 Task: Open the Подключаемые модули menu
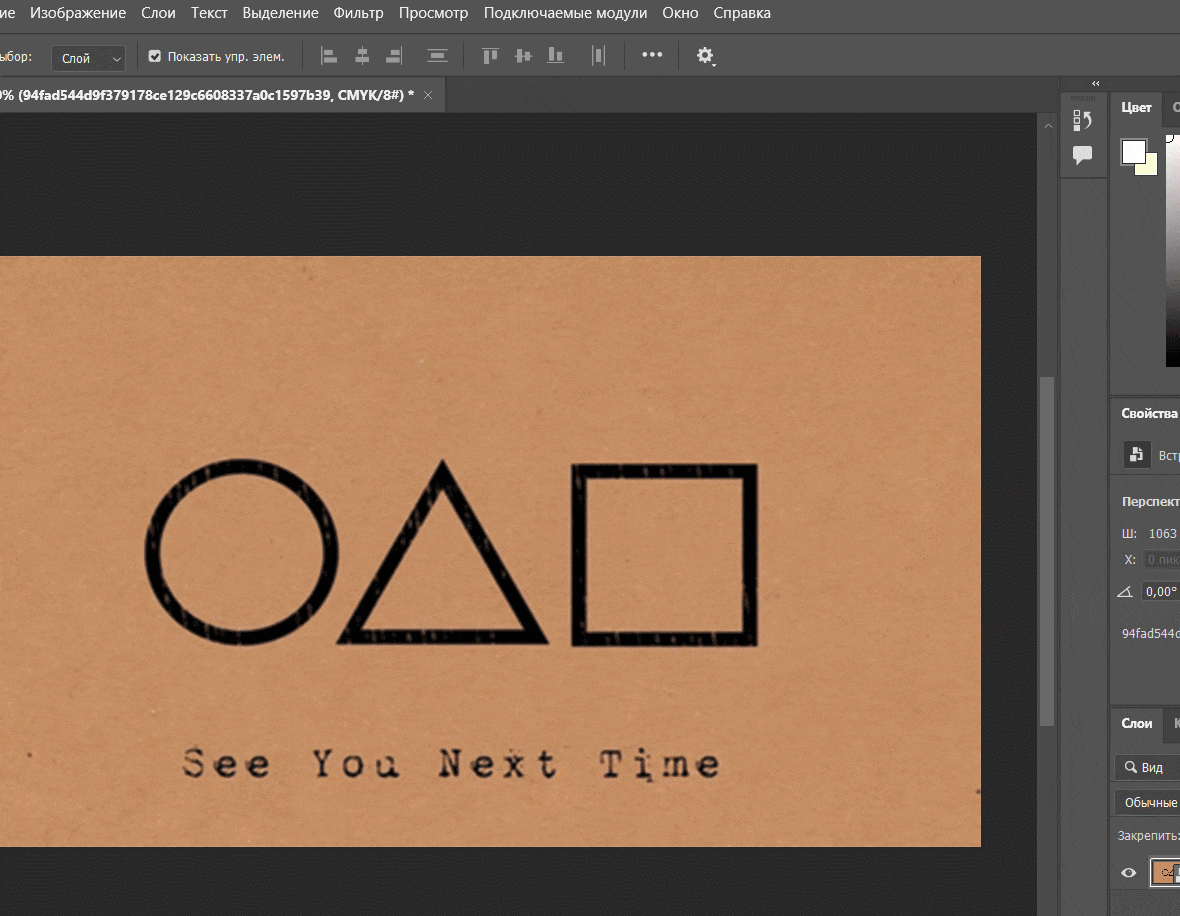(565, 13)
